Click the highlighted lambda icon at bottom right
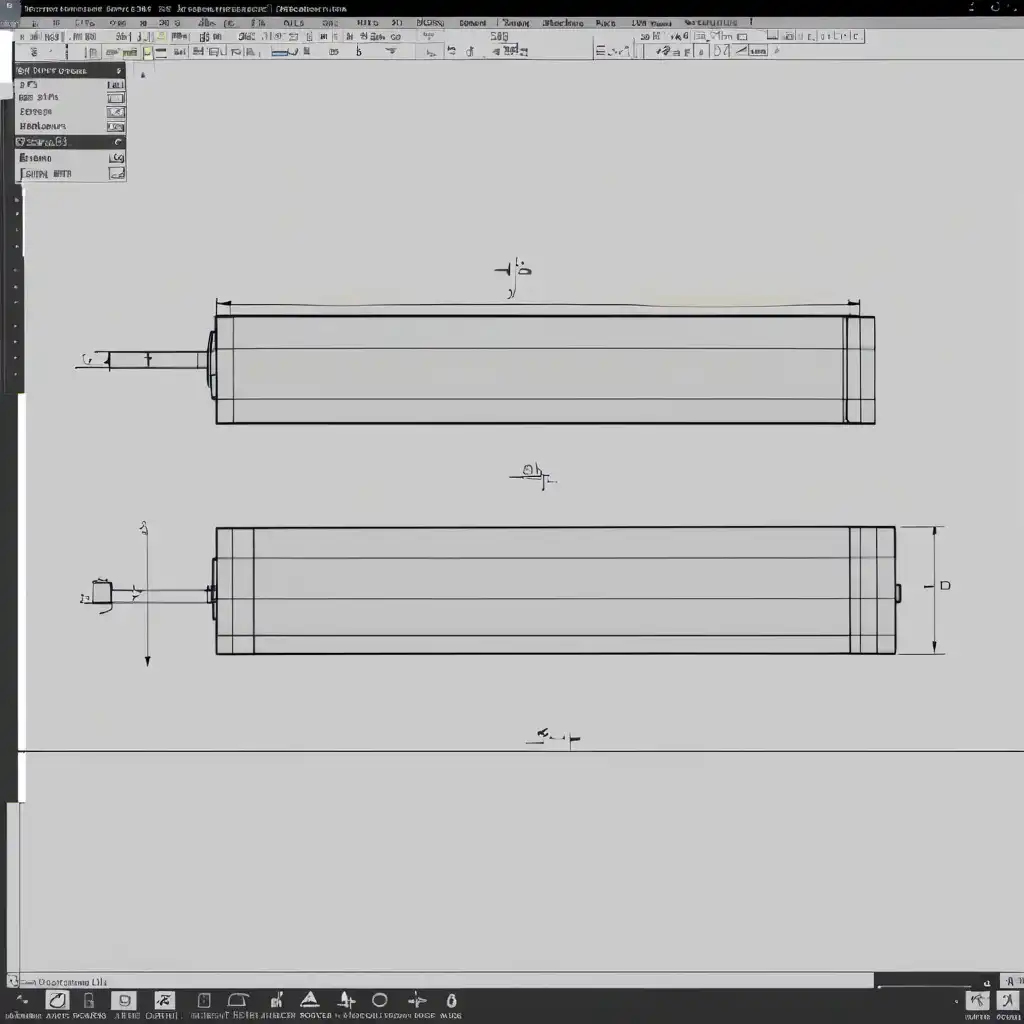This screenshot has width=1024, height=1024. 1008,1000
